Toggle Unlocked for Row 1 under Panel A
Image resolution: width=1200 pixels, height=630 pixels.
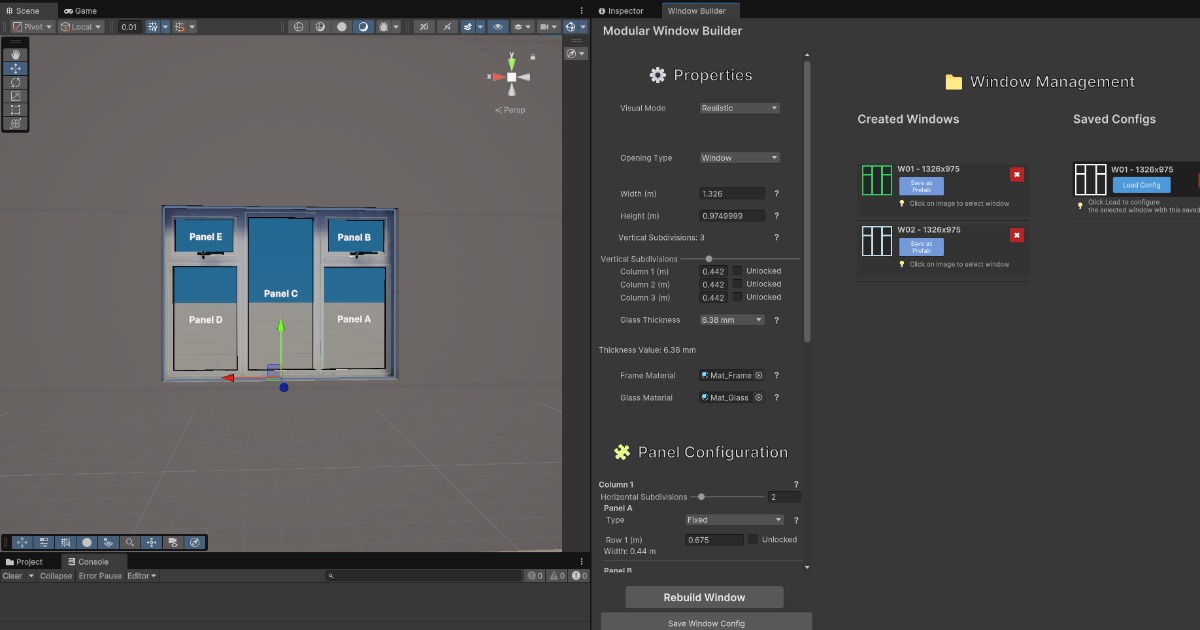click(754, 539)
